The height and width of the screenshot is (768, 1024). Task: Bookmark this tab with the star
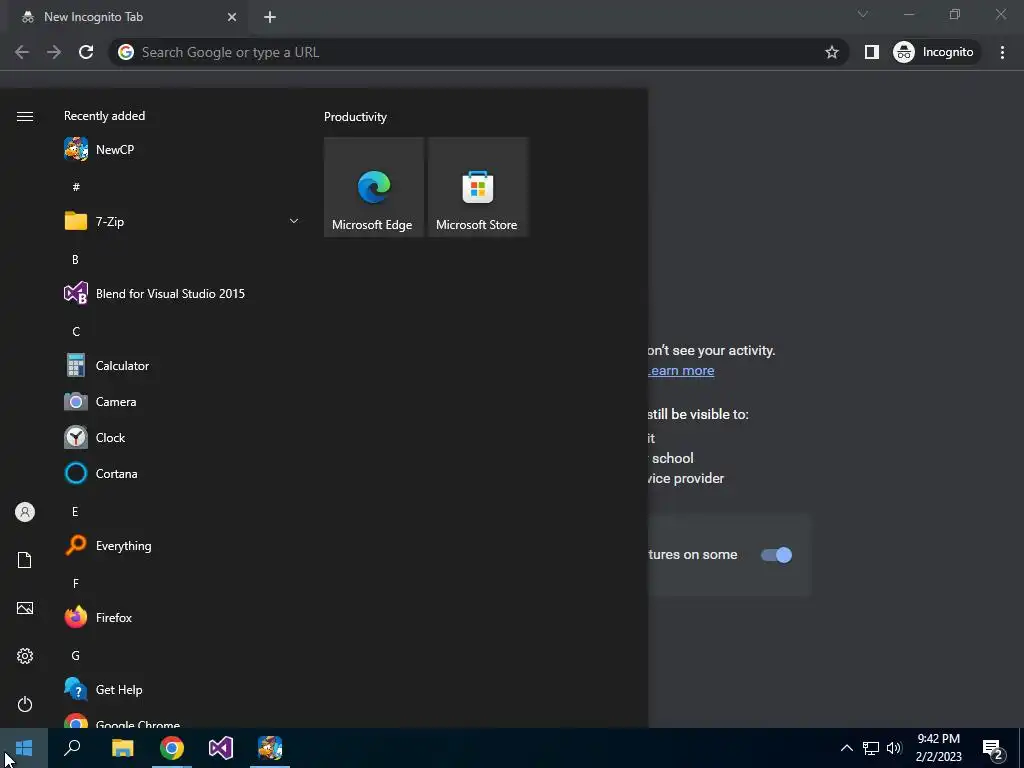[831, 52]
